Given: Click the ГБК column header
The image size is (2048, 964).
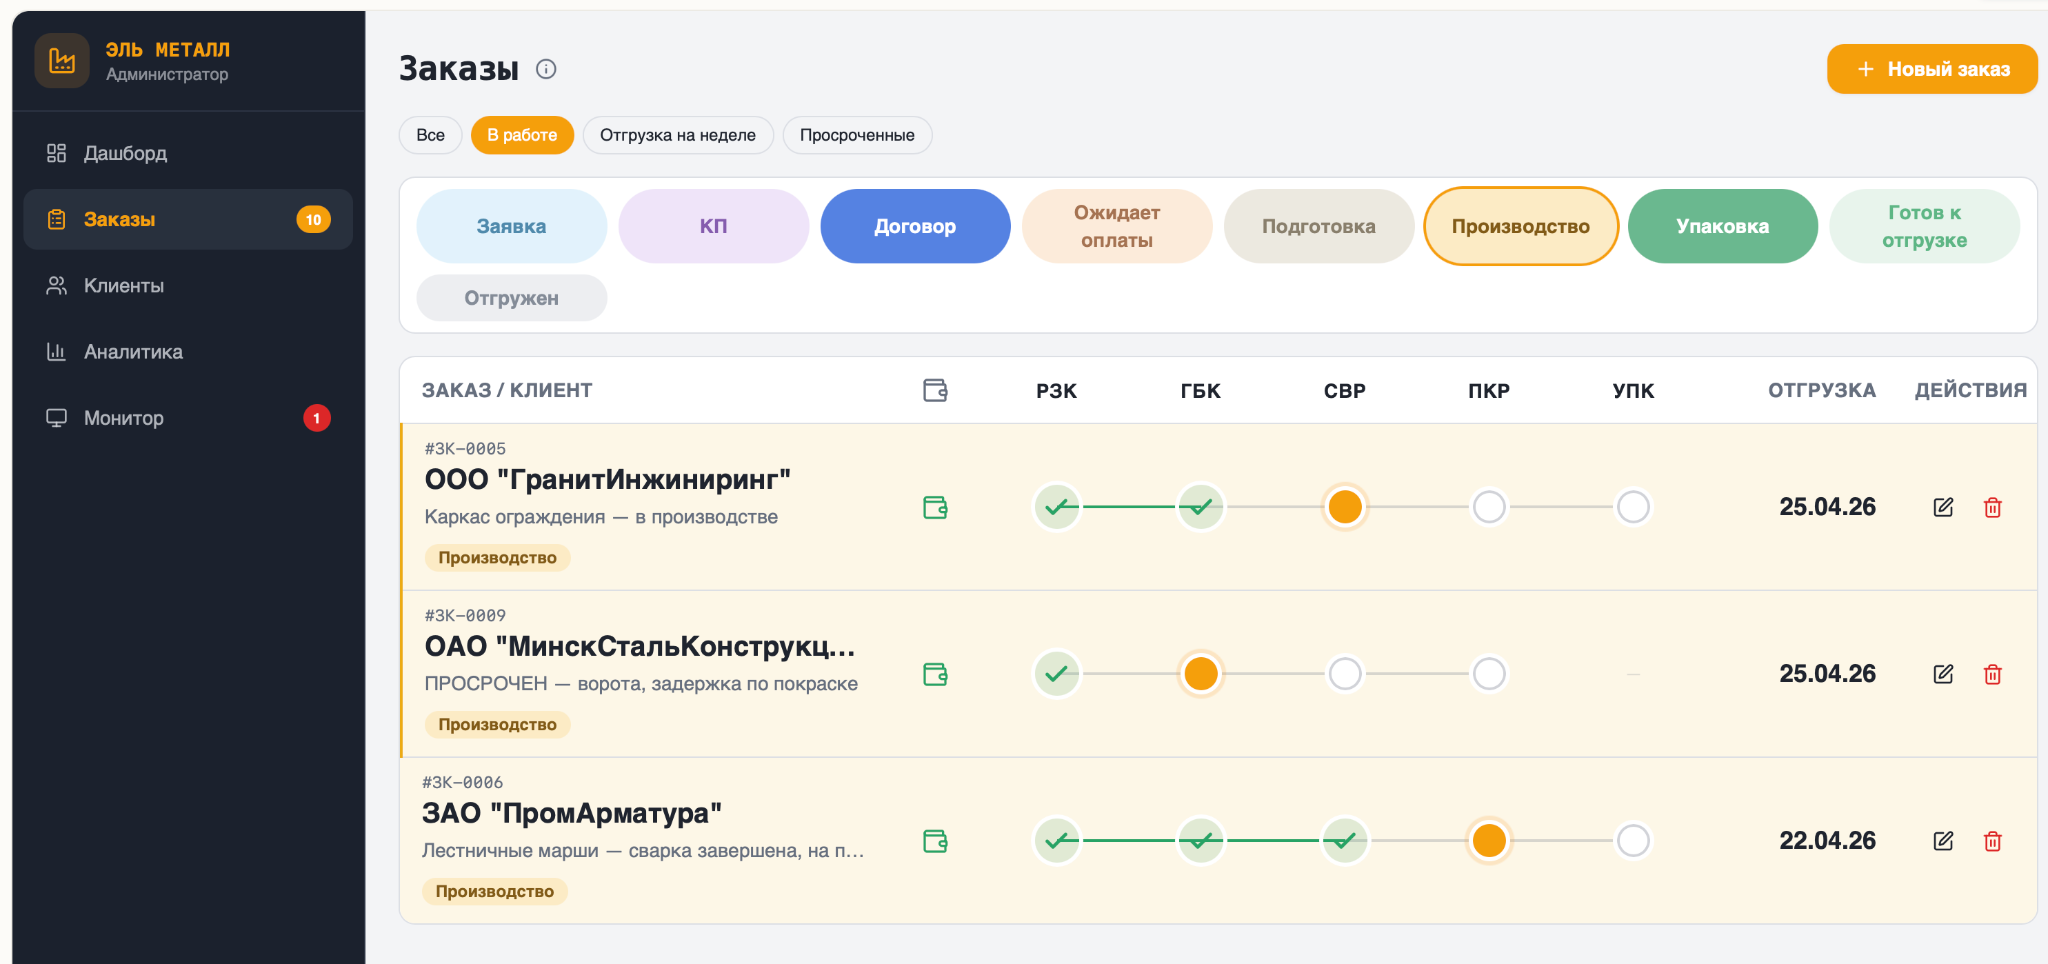Looking at the screenshot, I should click(x=1201, y=391).
